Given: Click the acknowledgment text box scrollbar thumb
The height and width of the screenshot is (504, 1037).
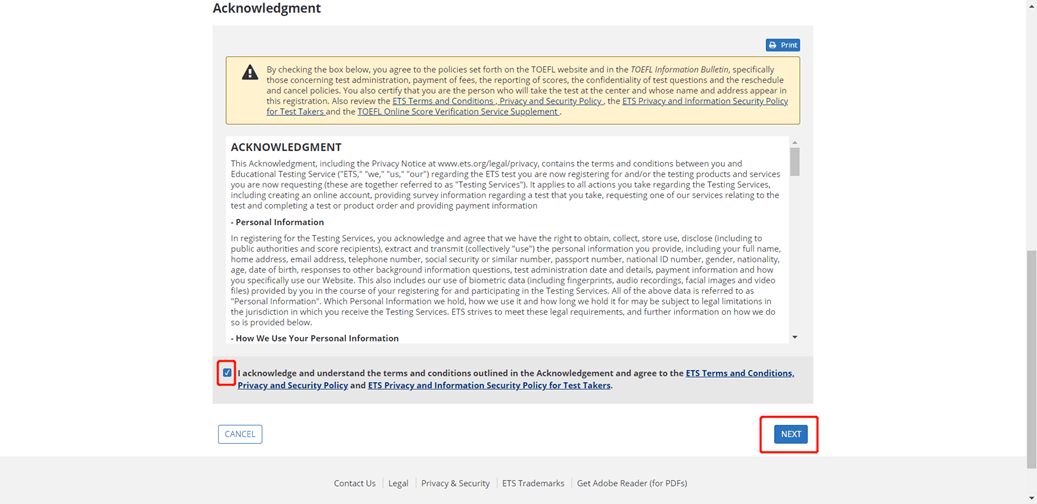Looking at the screenshot, I should 794,161.
